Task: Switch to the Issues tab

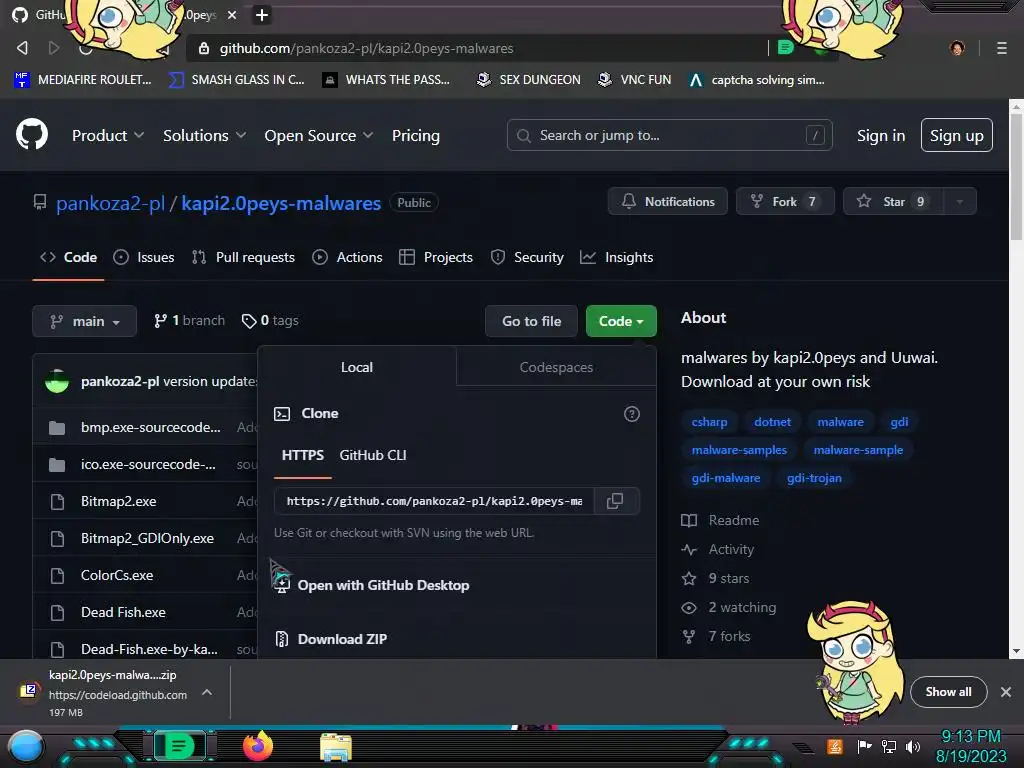Action: 144,257
